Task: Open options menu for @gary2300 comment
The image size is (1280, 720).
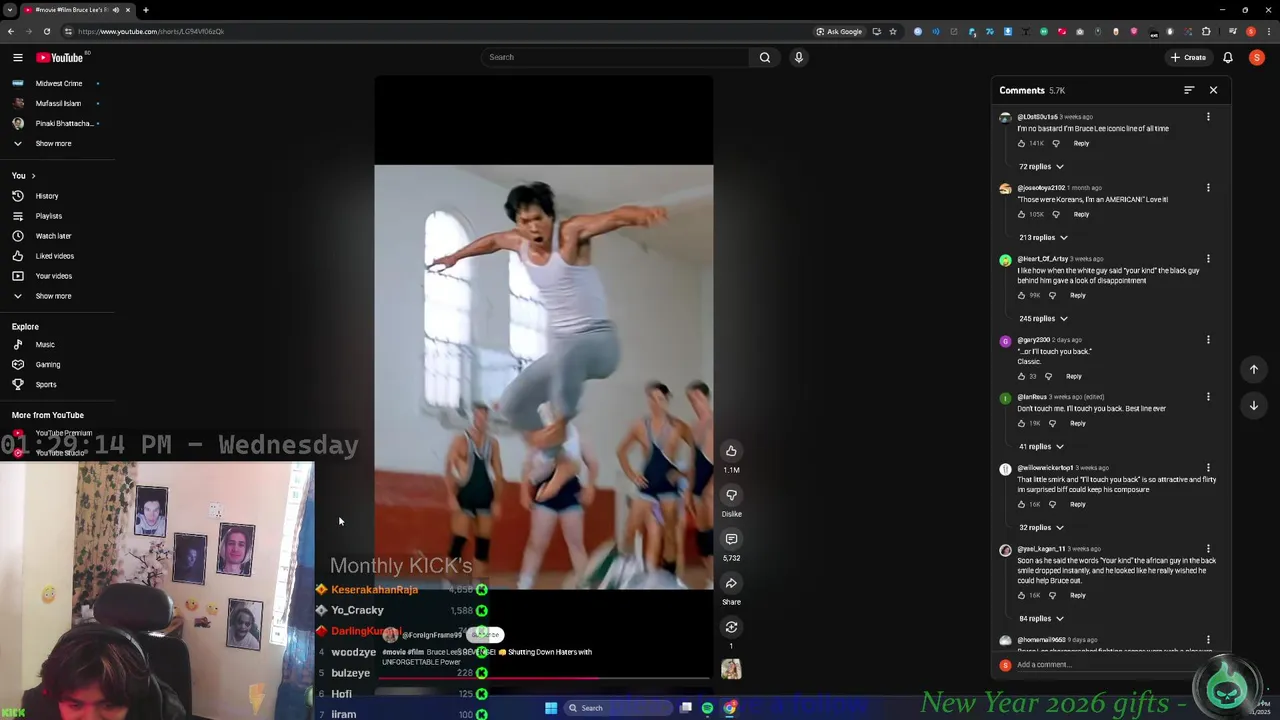Action: click(x=1208, y=340)
